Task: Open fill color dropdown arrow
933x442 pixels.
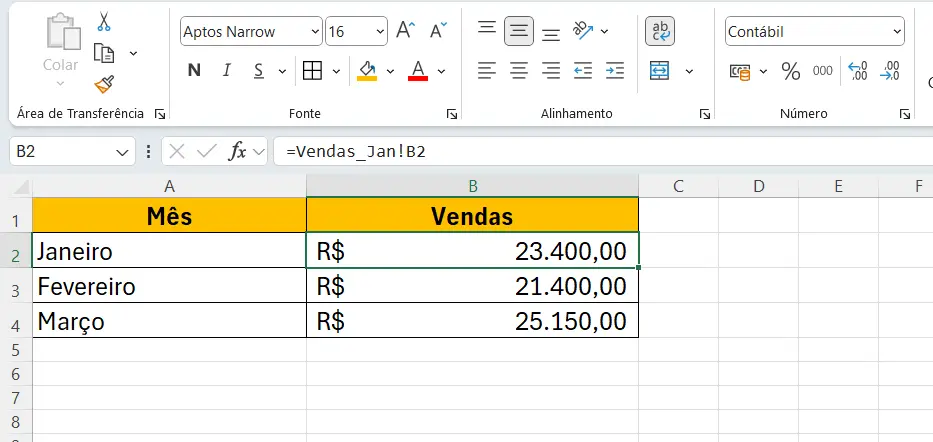Action: (390, 71)
